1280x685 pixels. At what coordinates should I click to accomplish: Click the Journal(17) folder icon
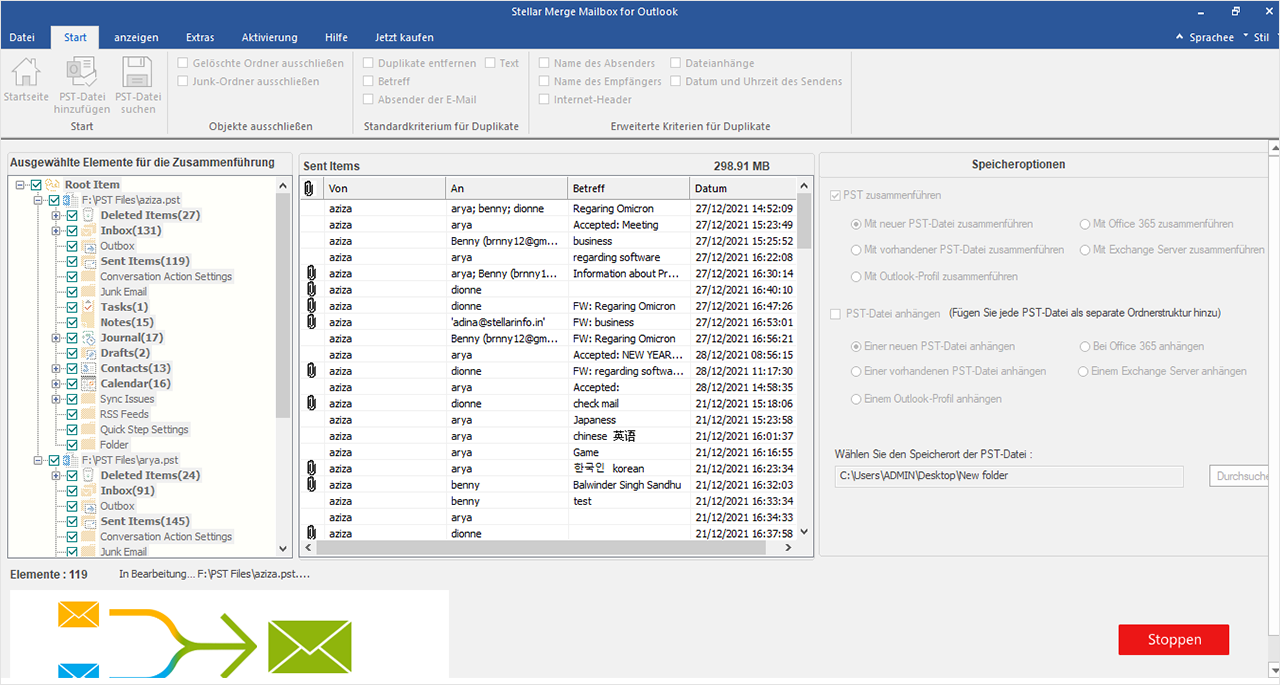coord(88,338)
